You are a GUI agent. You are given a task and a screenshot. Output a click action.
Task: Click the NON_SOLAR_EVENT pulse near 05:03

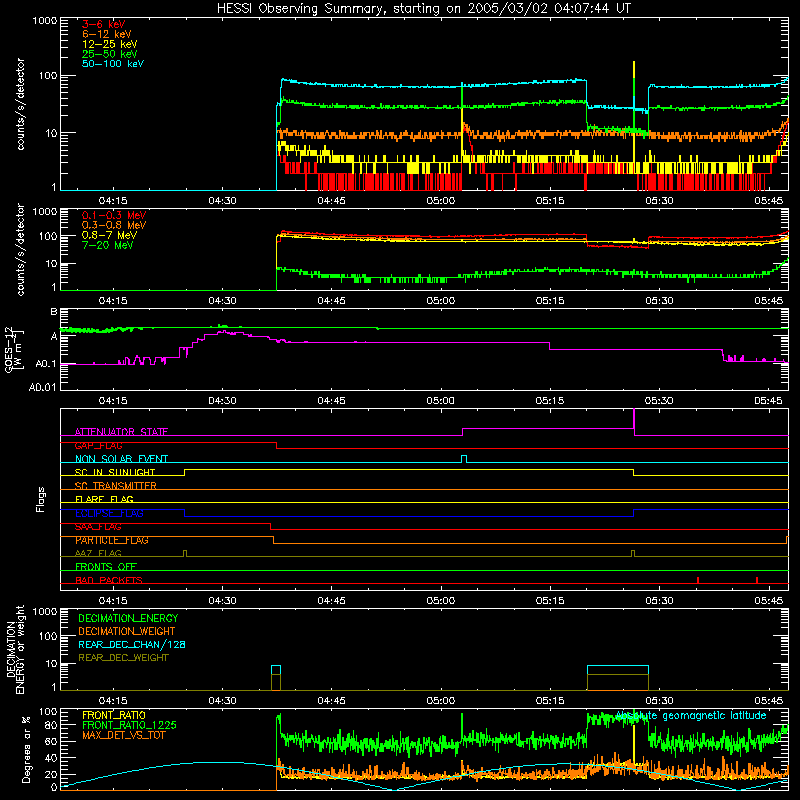(x=464, y=459)
